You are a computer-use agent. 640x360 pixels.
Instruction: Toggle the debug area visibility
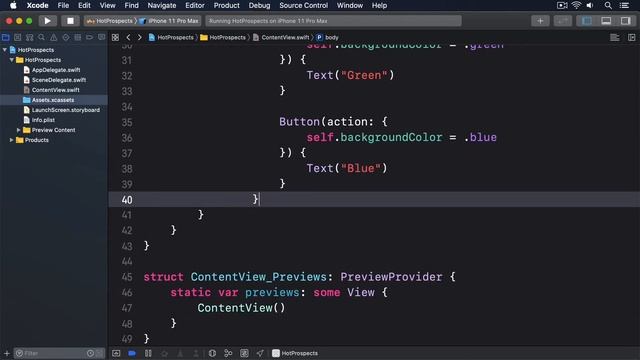[x=606, y=21]
